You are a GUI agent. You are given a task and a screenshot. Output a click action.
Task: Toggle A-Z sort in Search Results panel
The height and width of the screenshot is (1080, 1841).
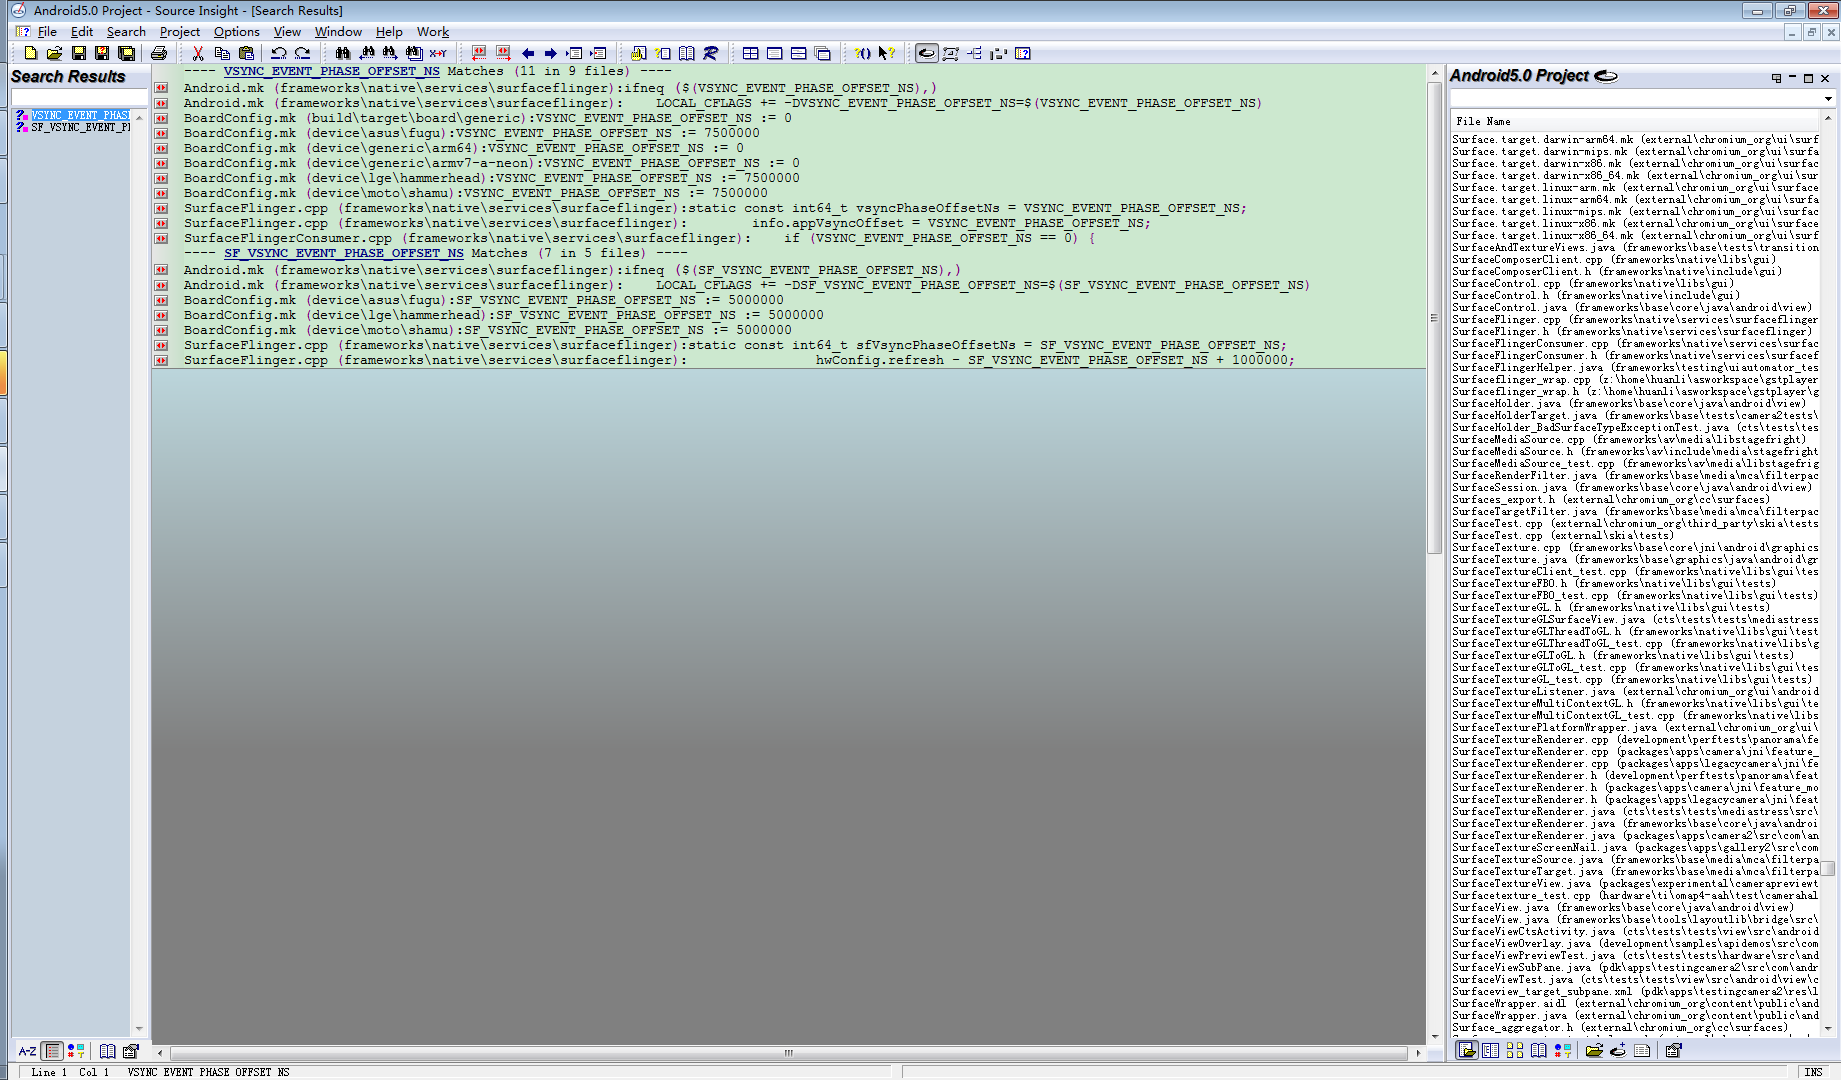(27, 1051)
